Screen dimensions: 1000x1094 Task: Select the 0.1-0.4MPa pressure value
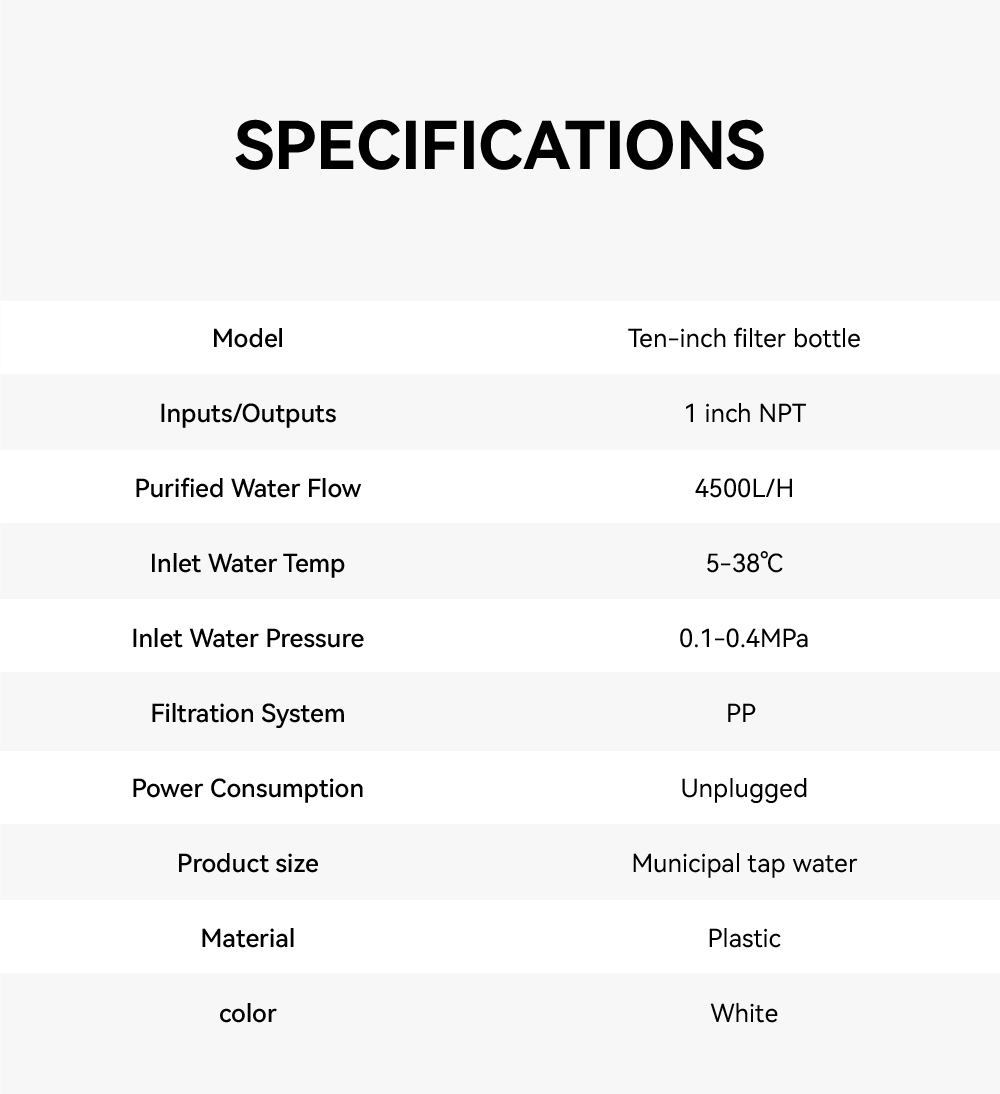[744, 639]
